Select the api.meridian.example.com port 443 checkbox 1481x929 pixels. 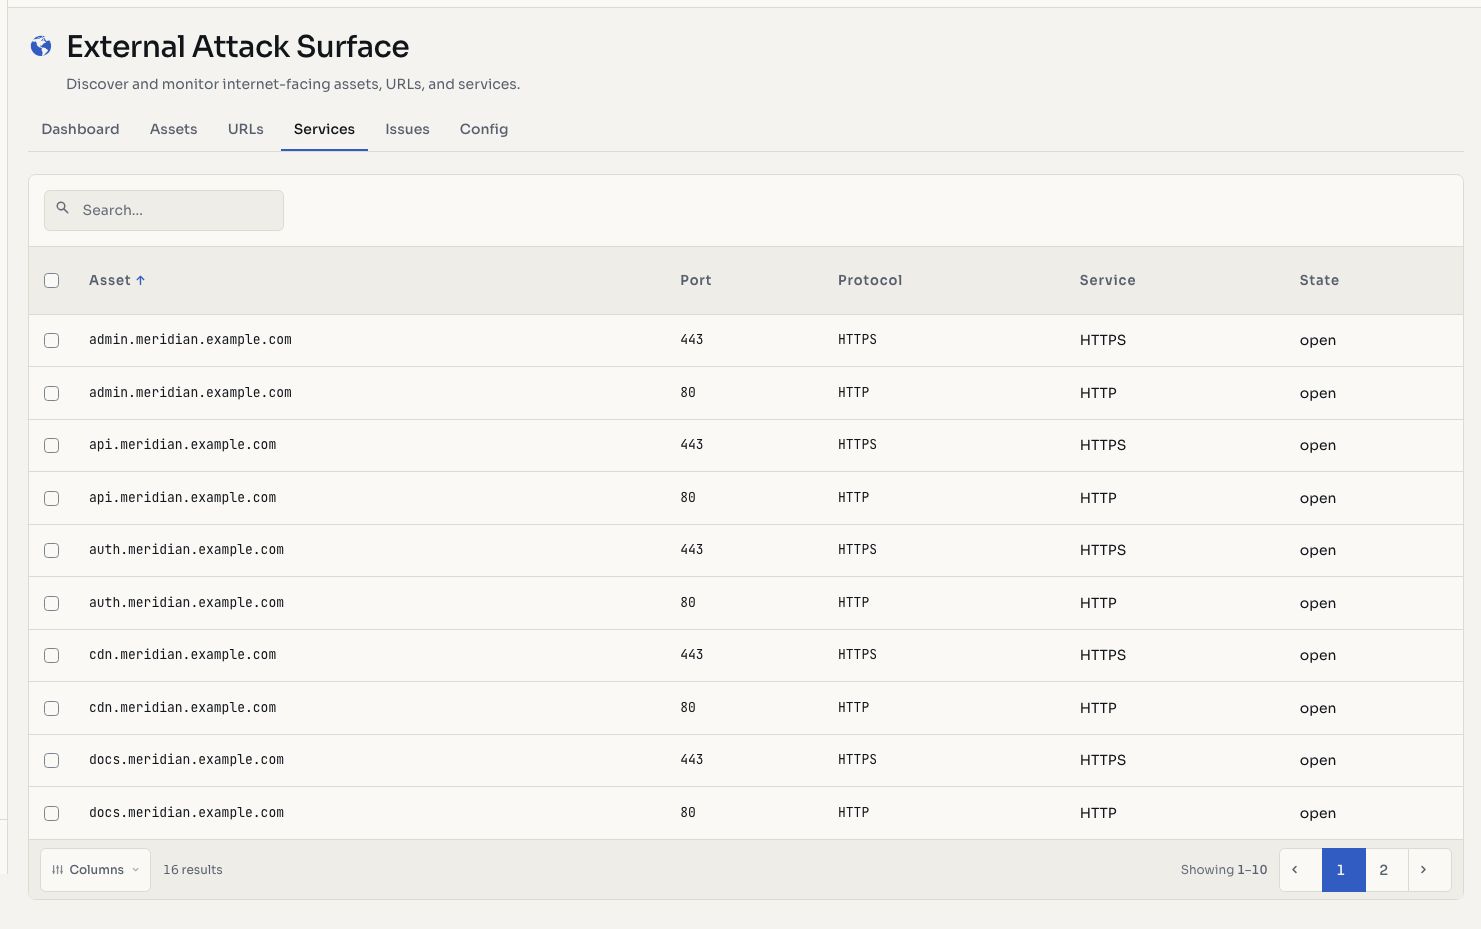(x=52, y=445)
